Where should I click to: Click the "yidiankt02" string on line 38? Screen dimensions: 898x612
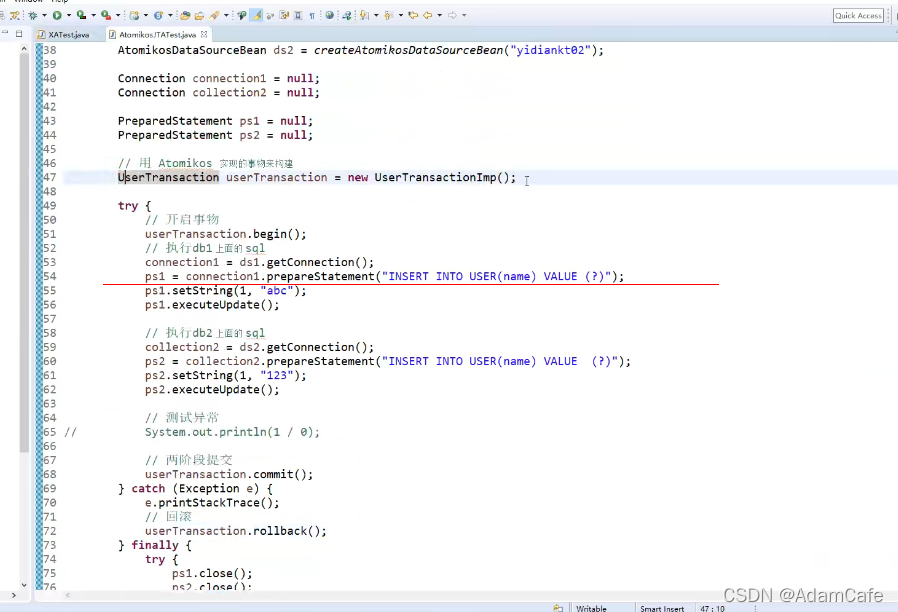point(550,50)
